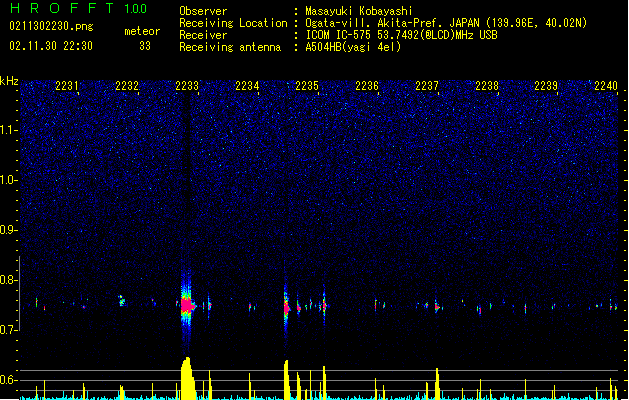Click the Receiving Location label
This screenshot has width=629, height=400.
(233, 23)
